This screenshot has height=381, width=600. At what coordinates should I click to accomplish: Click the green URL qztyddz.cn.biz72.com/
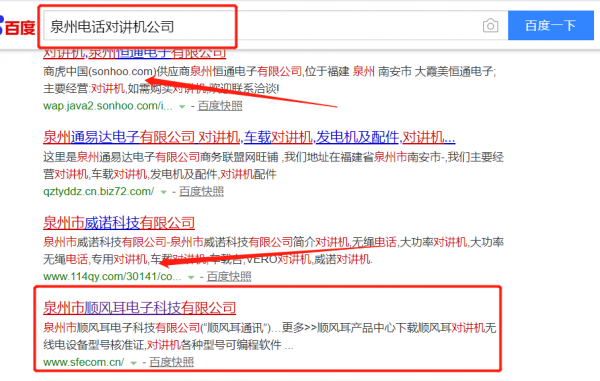point(99,191)
